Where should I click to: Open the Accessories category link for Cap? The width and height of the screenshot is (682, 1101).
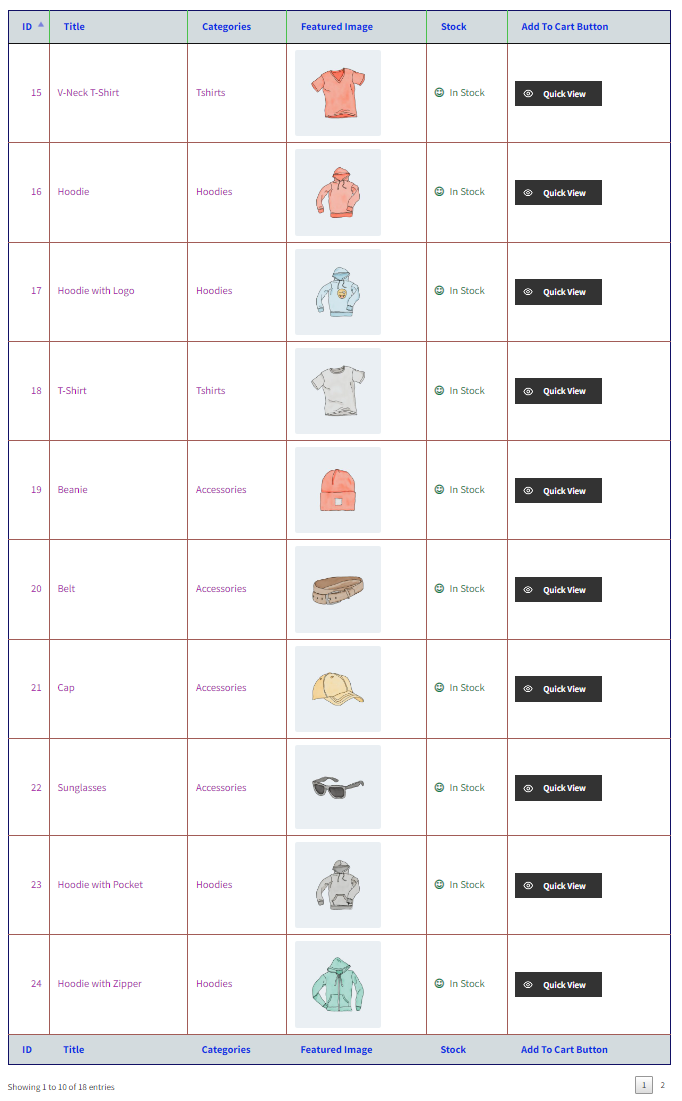click(x=221, y=688)
